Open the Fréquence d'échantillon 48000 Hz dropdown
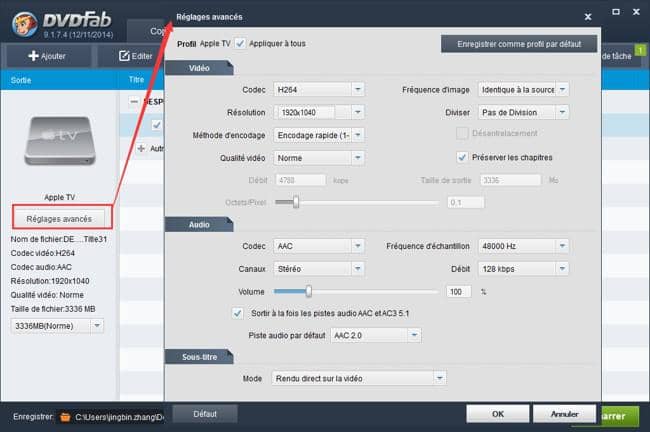 562,246
